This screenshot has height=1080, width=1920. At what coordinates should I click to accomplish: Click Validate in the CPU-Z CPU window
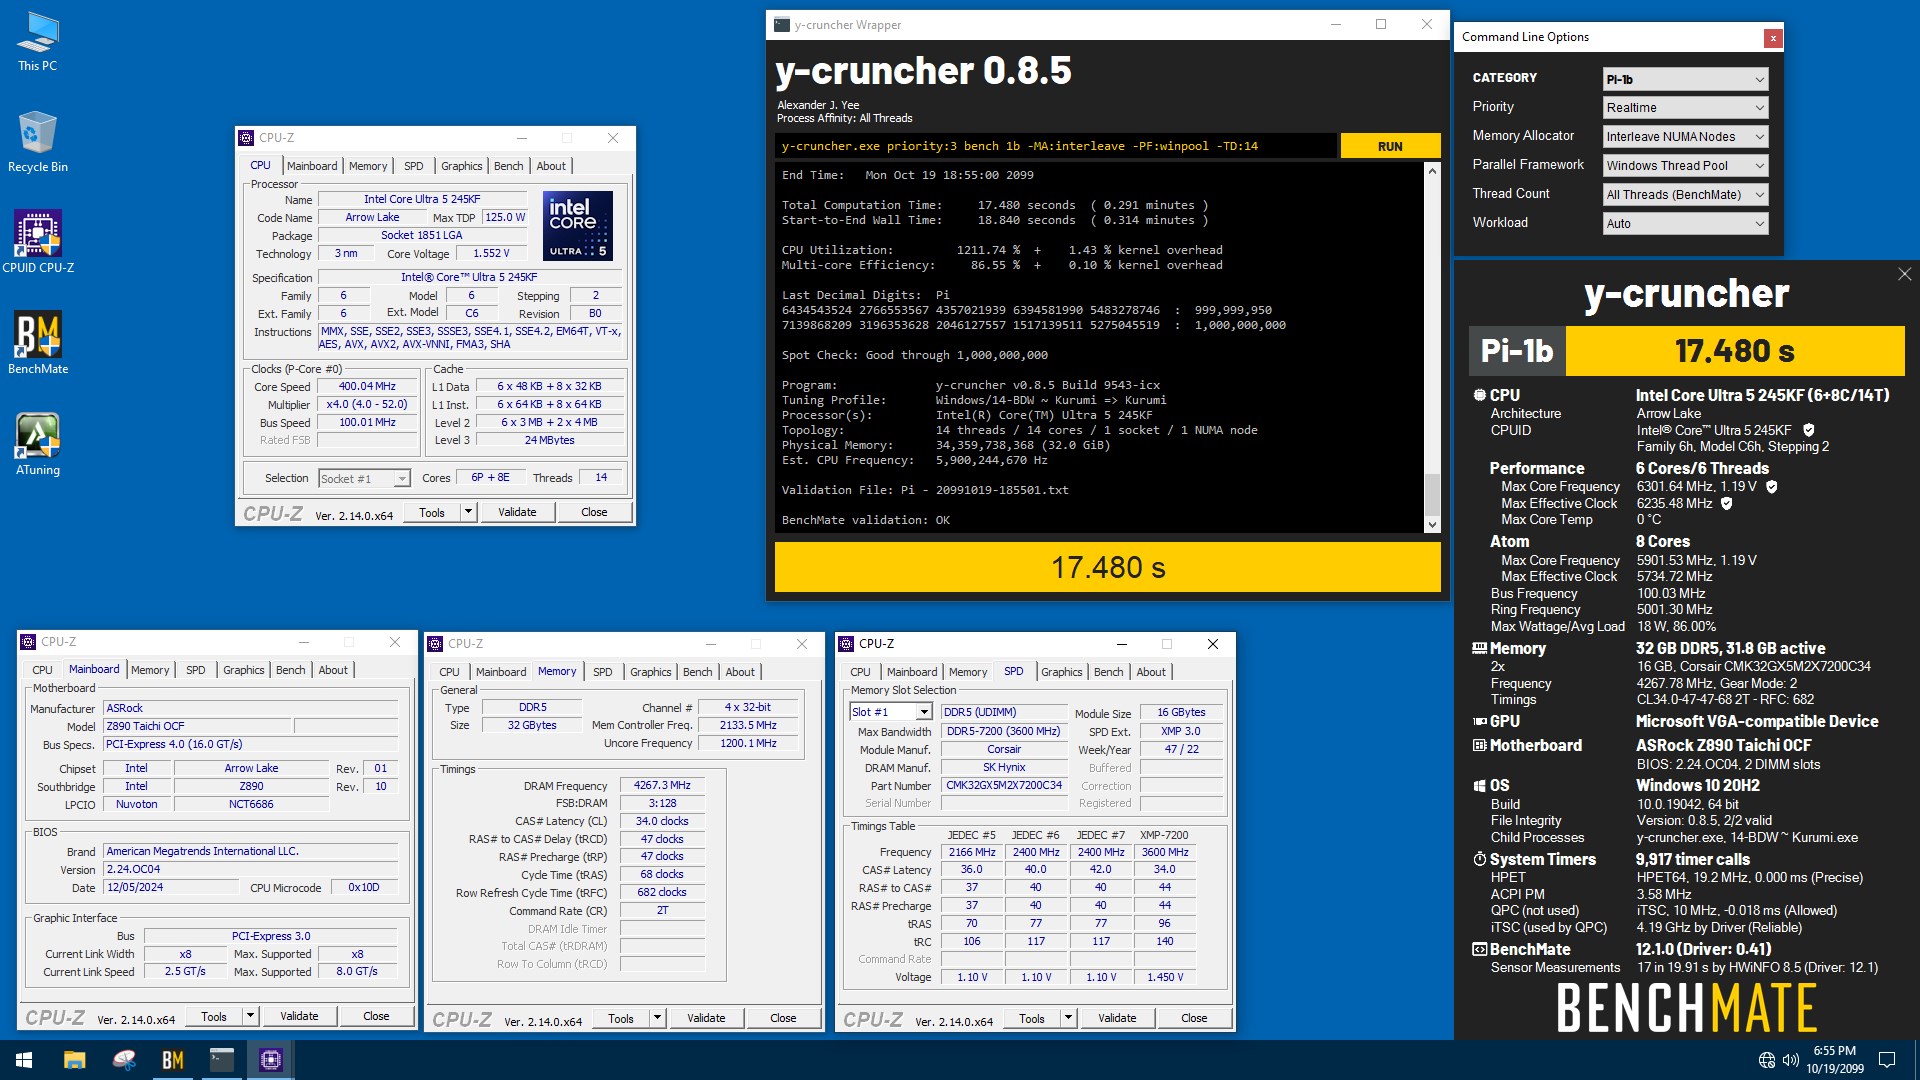click(x=517, y=512)
